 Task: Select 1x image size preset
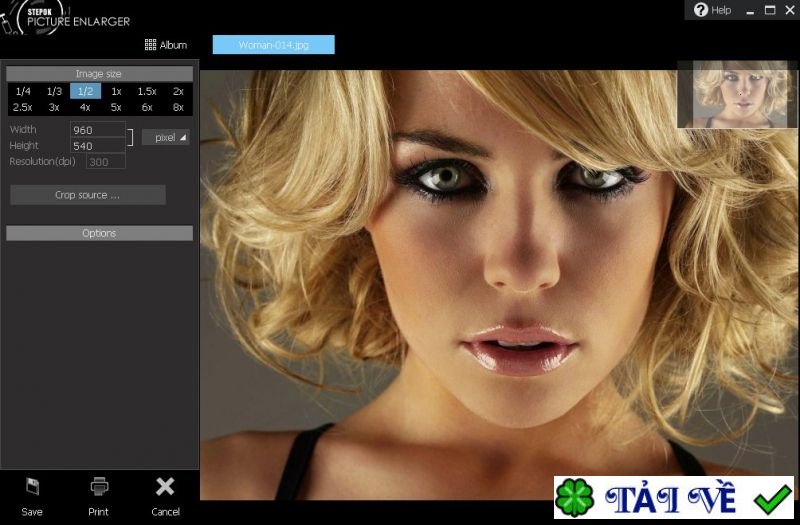[x=116, y=91]
